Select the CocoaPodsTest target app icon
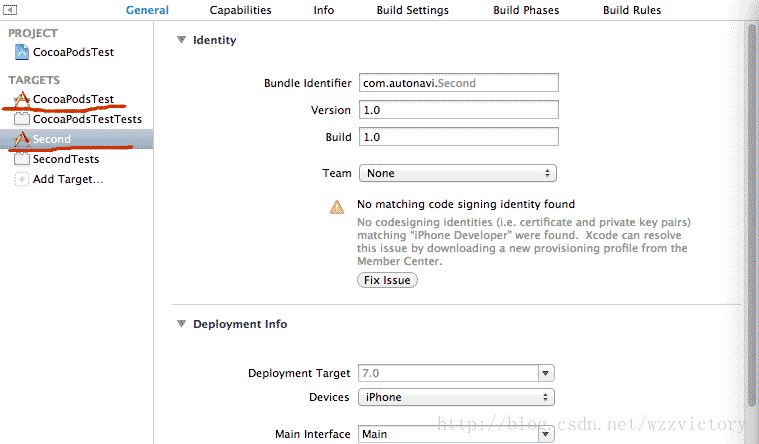Image resolution: width=759 pixels, height=444 pixels. (22, 99)
